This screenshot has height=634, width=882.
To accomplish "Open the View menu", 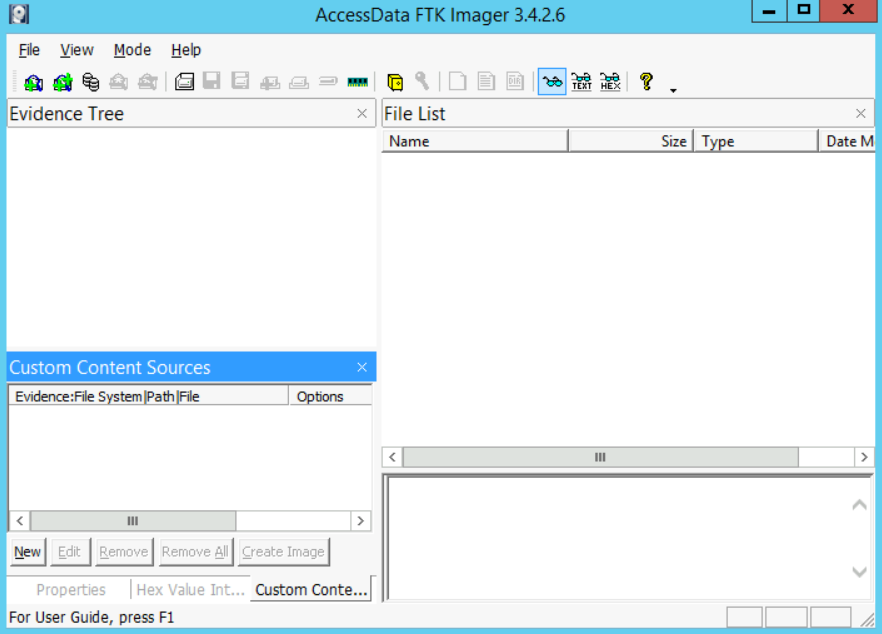I will (76, 50).
